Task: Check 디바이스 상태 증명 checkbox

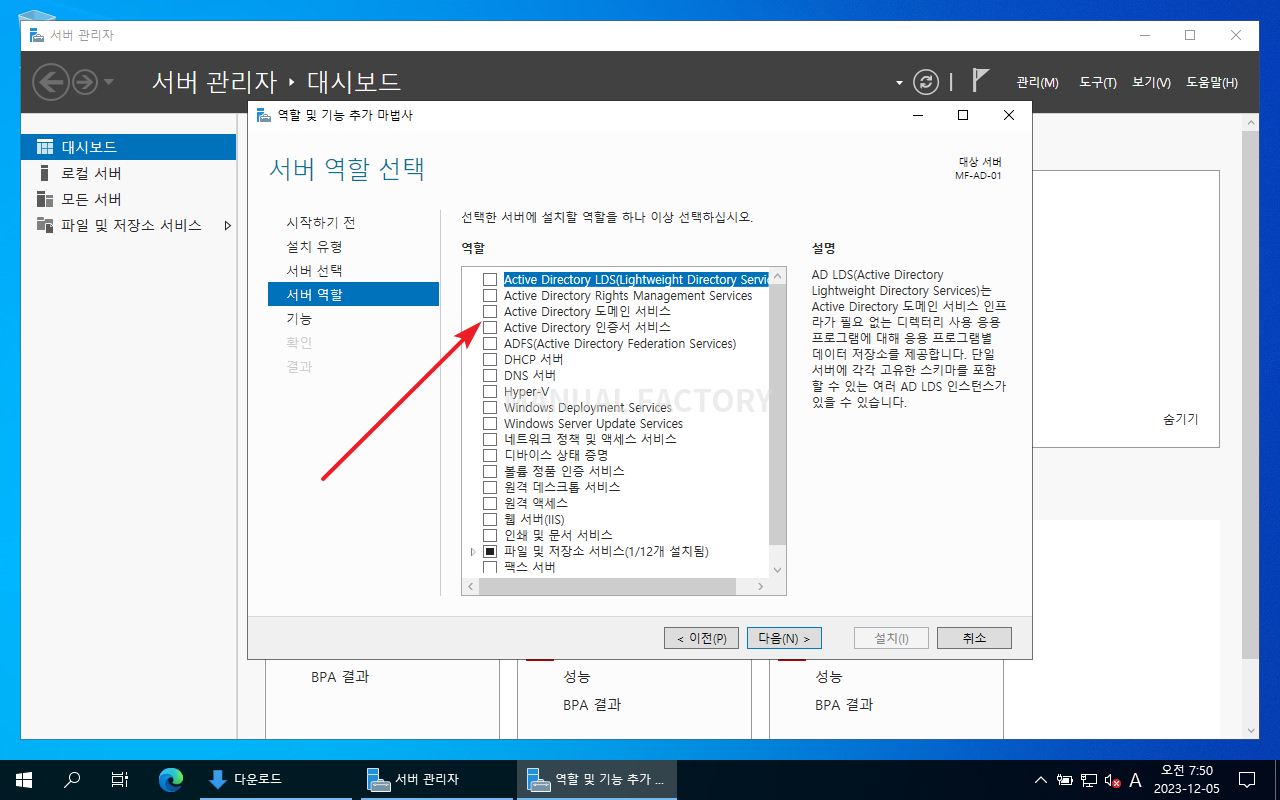Action: [x=490, y=455]
